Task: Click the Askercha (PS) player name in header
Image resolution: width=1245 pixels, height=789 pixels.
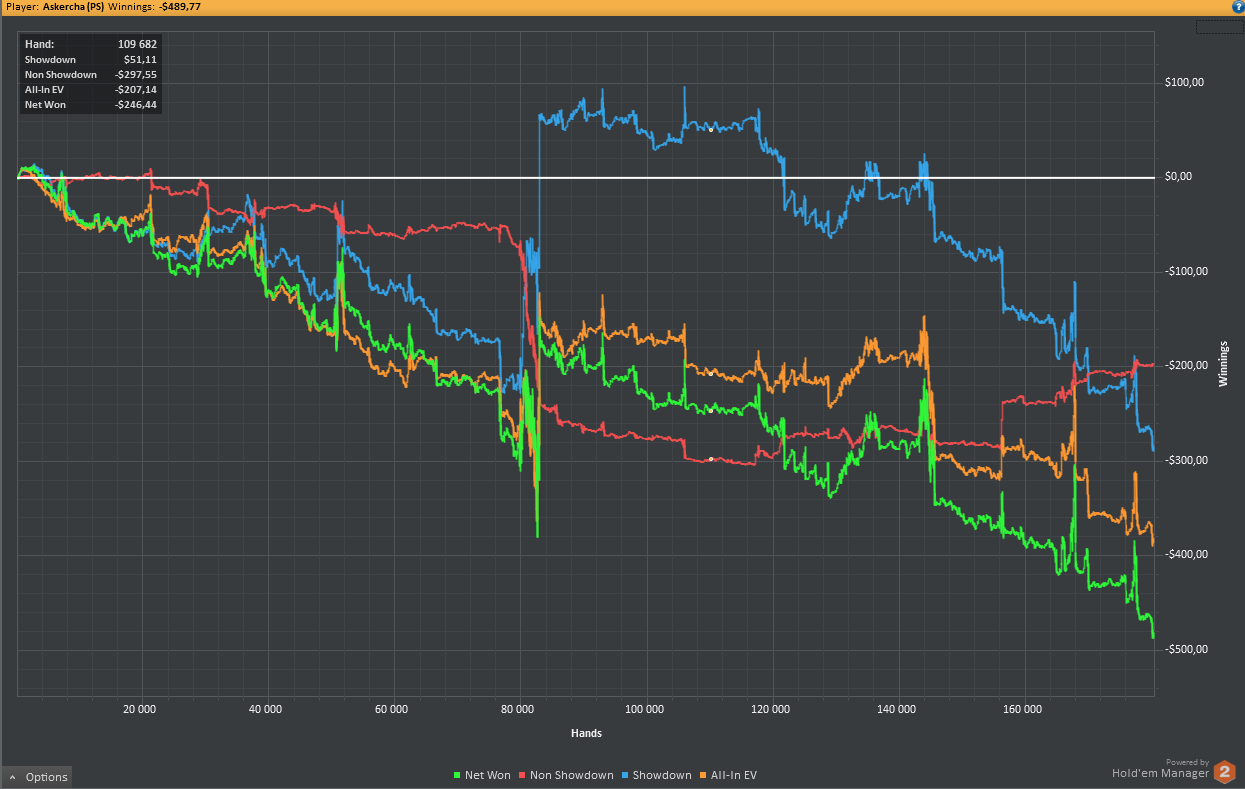Action: [x=76, y=6]
